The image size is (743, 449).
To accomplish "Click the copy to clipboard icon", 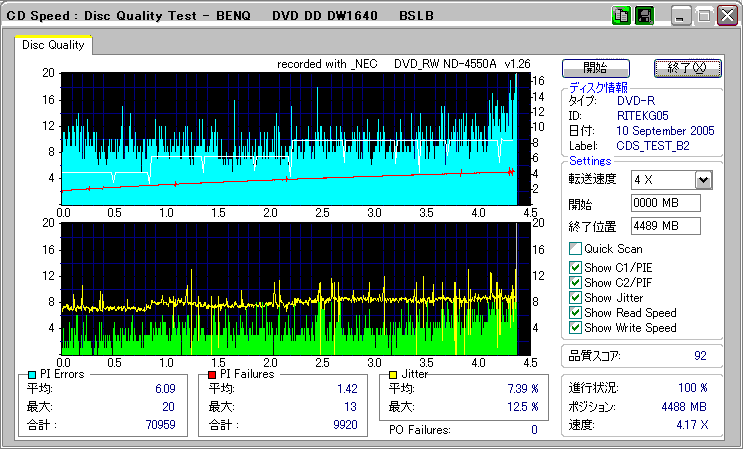I will click(x=620, y=16).
